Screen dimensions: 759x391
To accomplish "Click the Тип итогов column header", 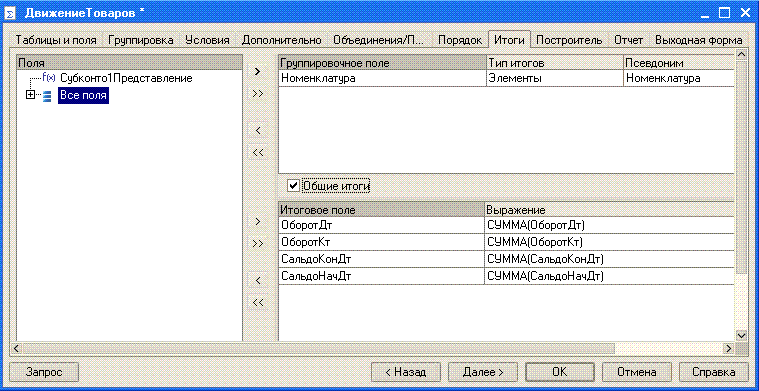I will [x=555, y=63].
